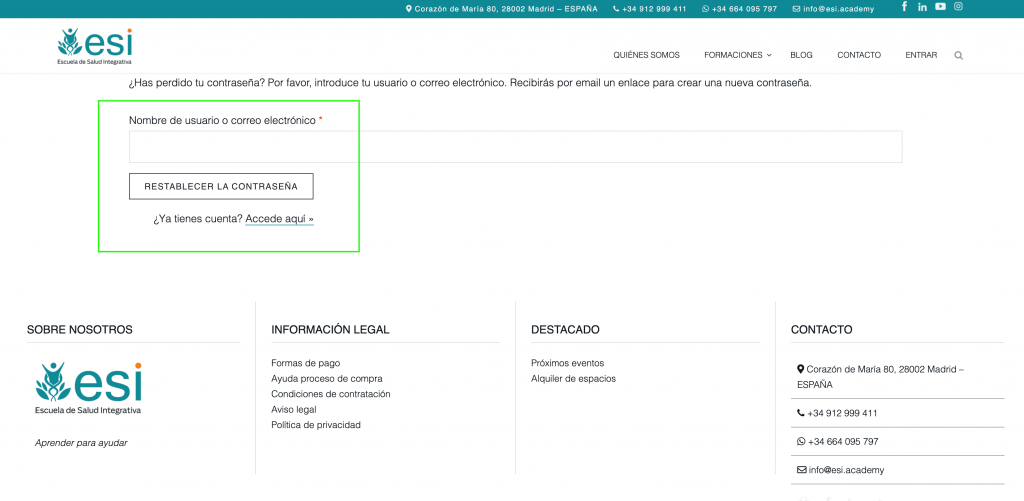Click the info@esi.academy email in footer
The width and height of the screenshot is (1024, 501).
[846, 470]
